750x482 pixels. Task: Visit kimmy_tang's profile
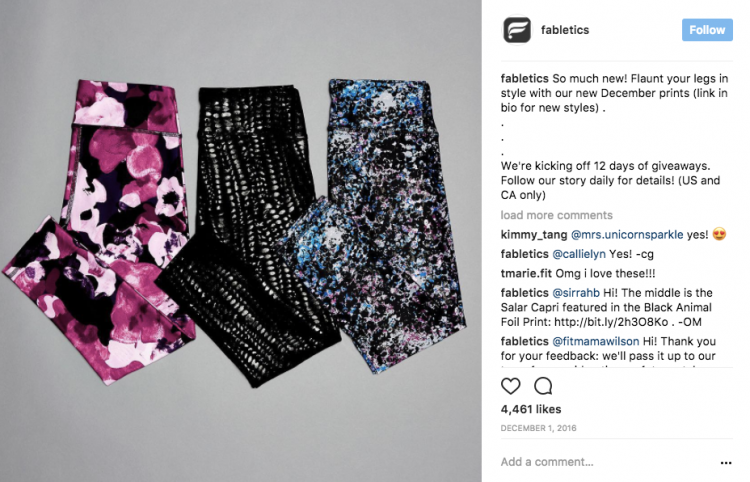tap(534, 235)
